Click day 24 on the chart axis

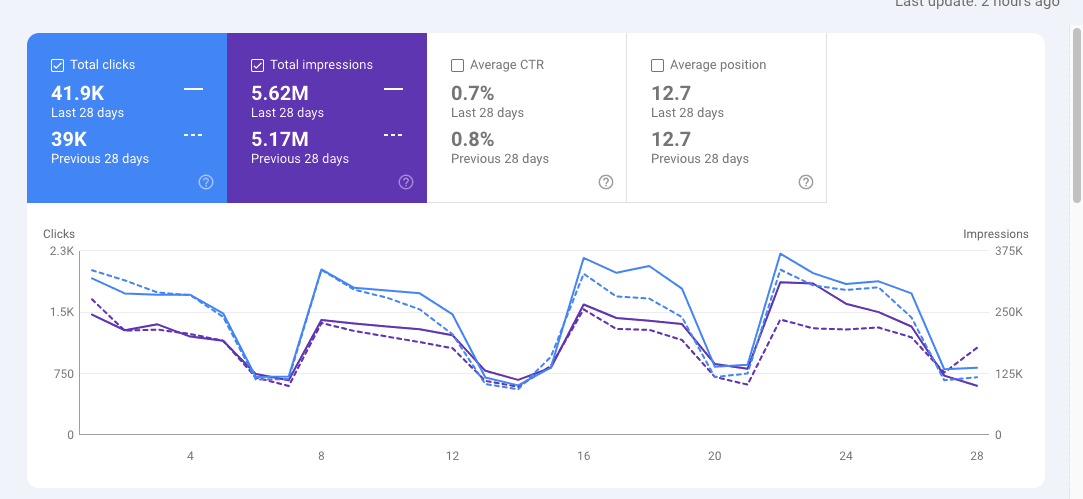846,456
